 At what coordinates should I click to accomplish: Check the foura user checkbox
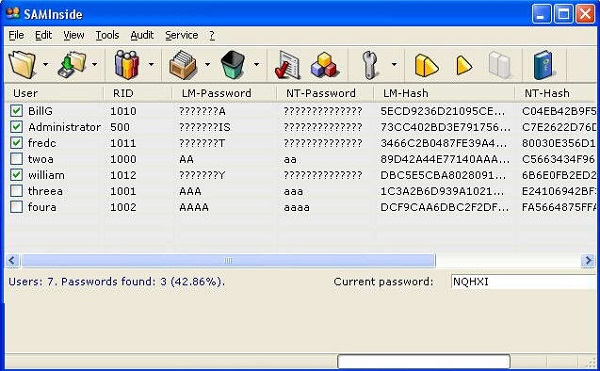click(16, 207)
